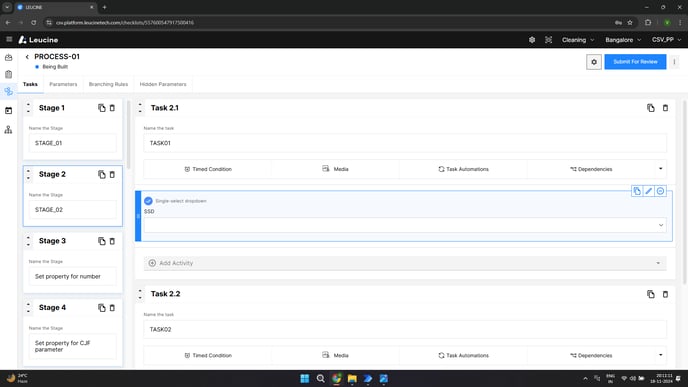688x387 pixels.
Task: Open the calendar sidebar icon
Action: point(8,111)
